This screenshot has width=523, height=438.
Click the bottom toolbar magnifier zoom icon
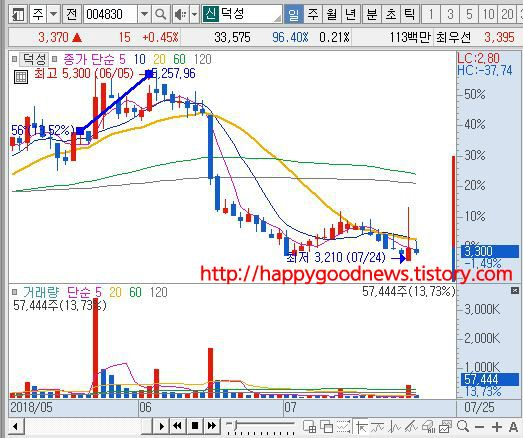point(463,427)
